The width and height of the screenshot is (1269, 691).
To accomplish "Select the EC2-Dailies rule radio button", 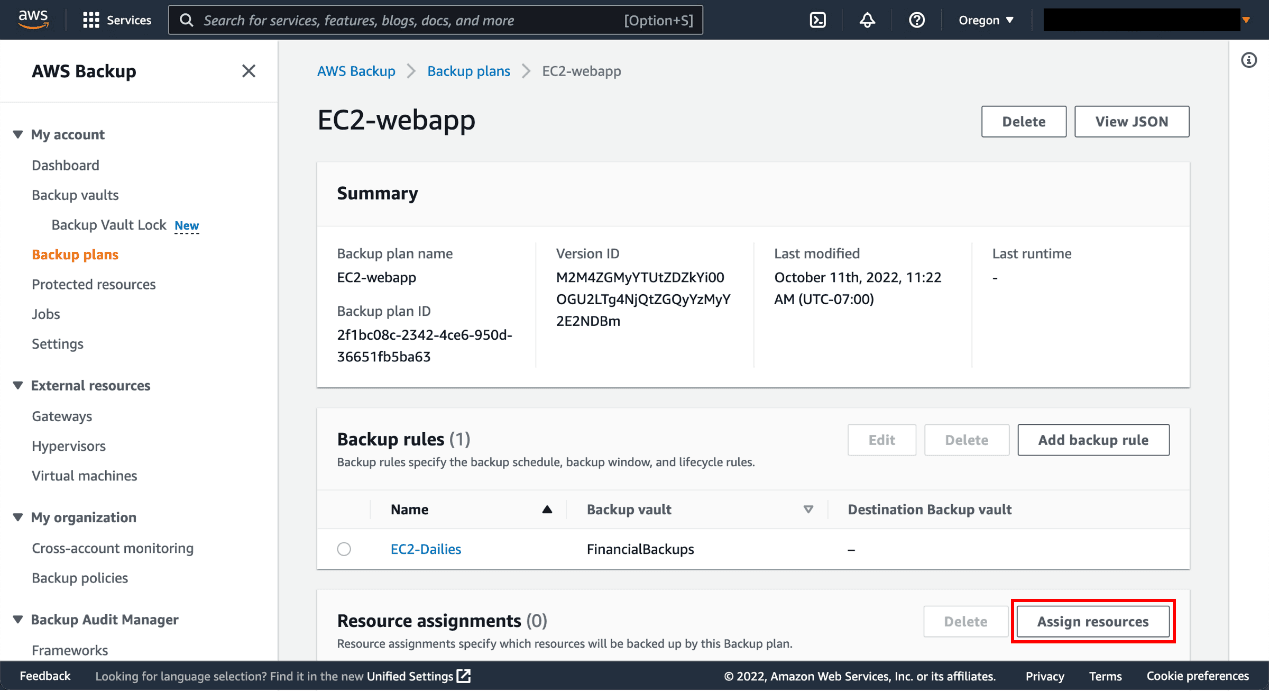I will coord(344,548).
